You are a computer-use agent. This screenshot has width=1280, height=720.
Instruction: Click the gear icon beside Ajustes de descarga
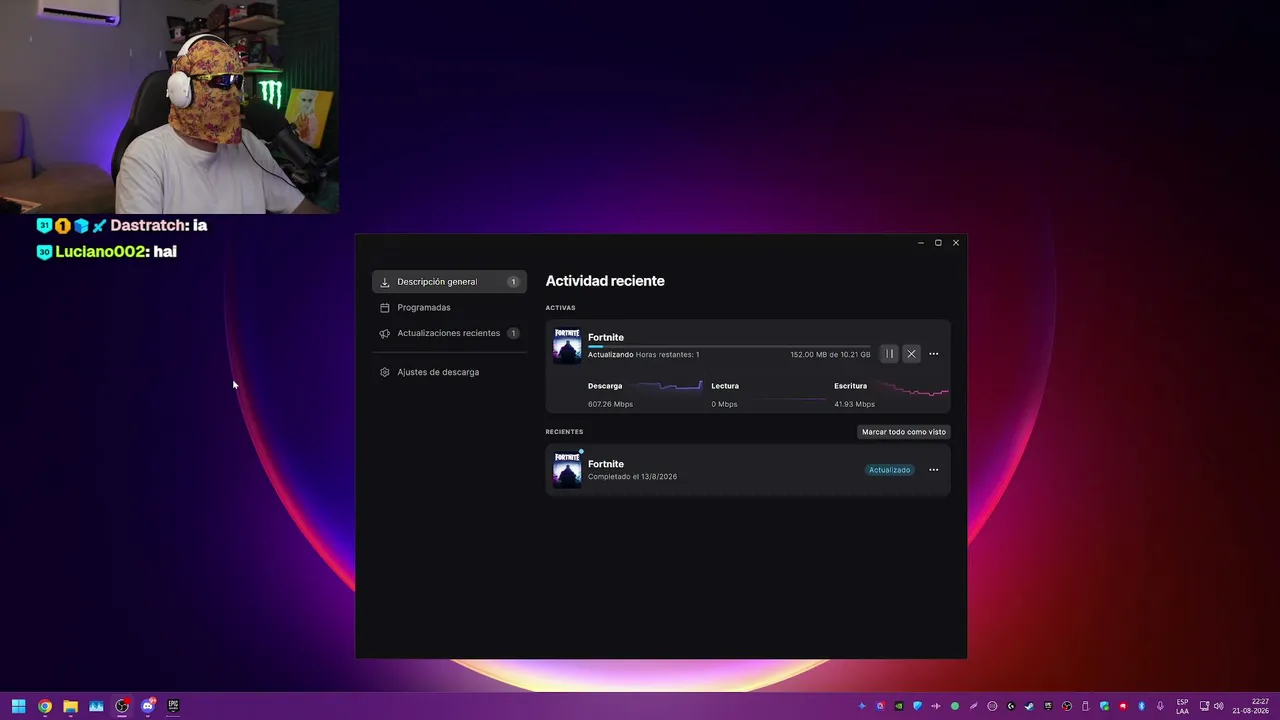[385, 372]
